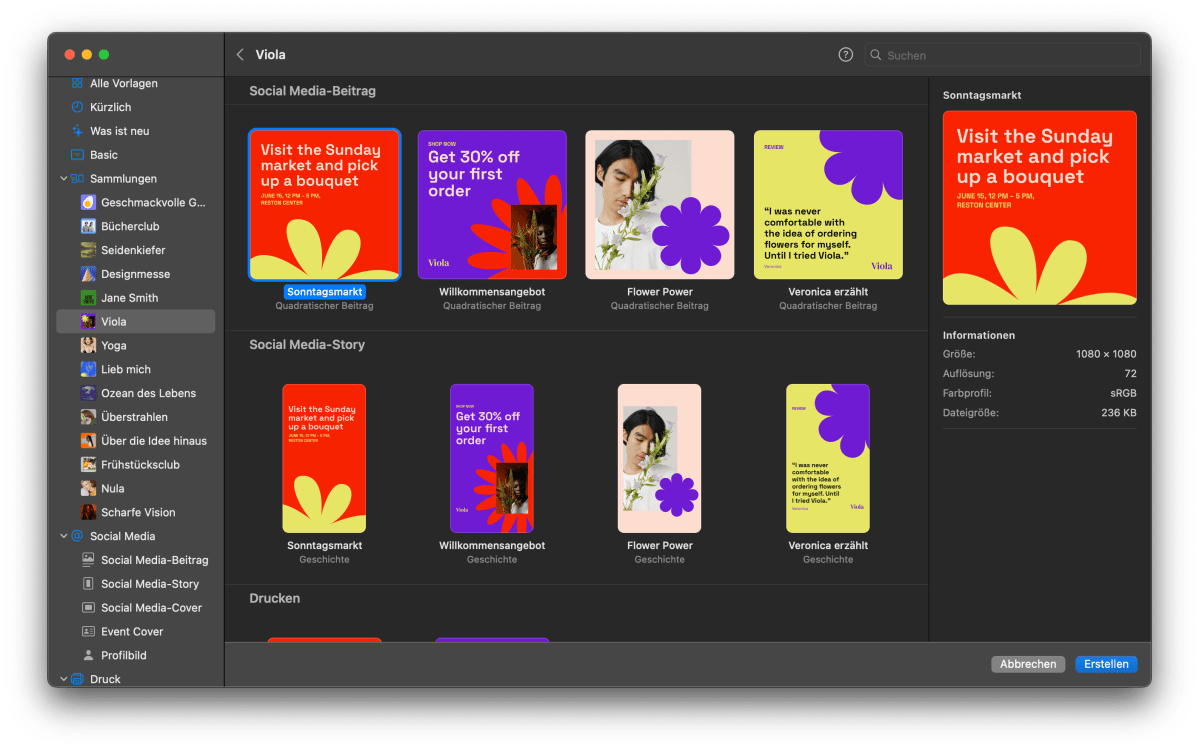Collapse the Sammlungen section
The image size is (1199, 750).
(64, 179)
